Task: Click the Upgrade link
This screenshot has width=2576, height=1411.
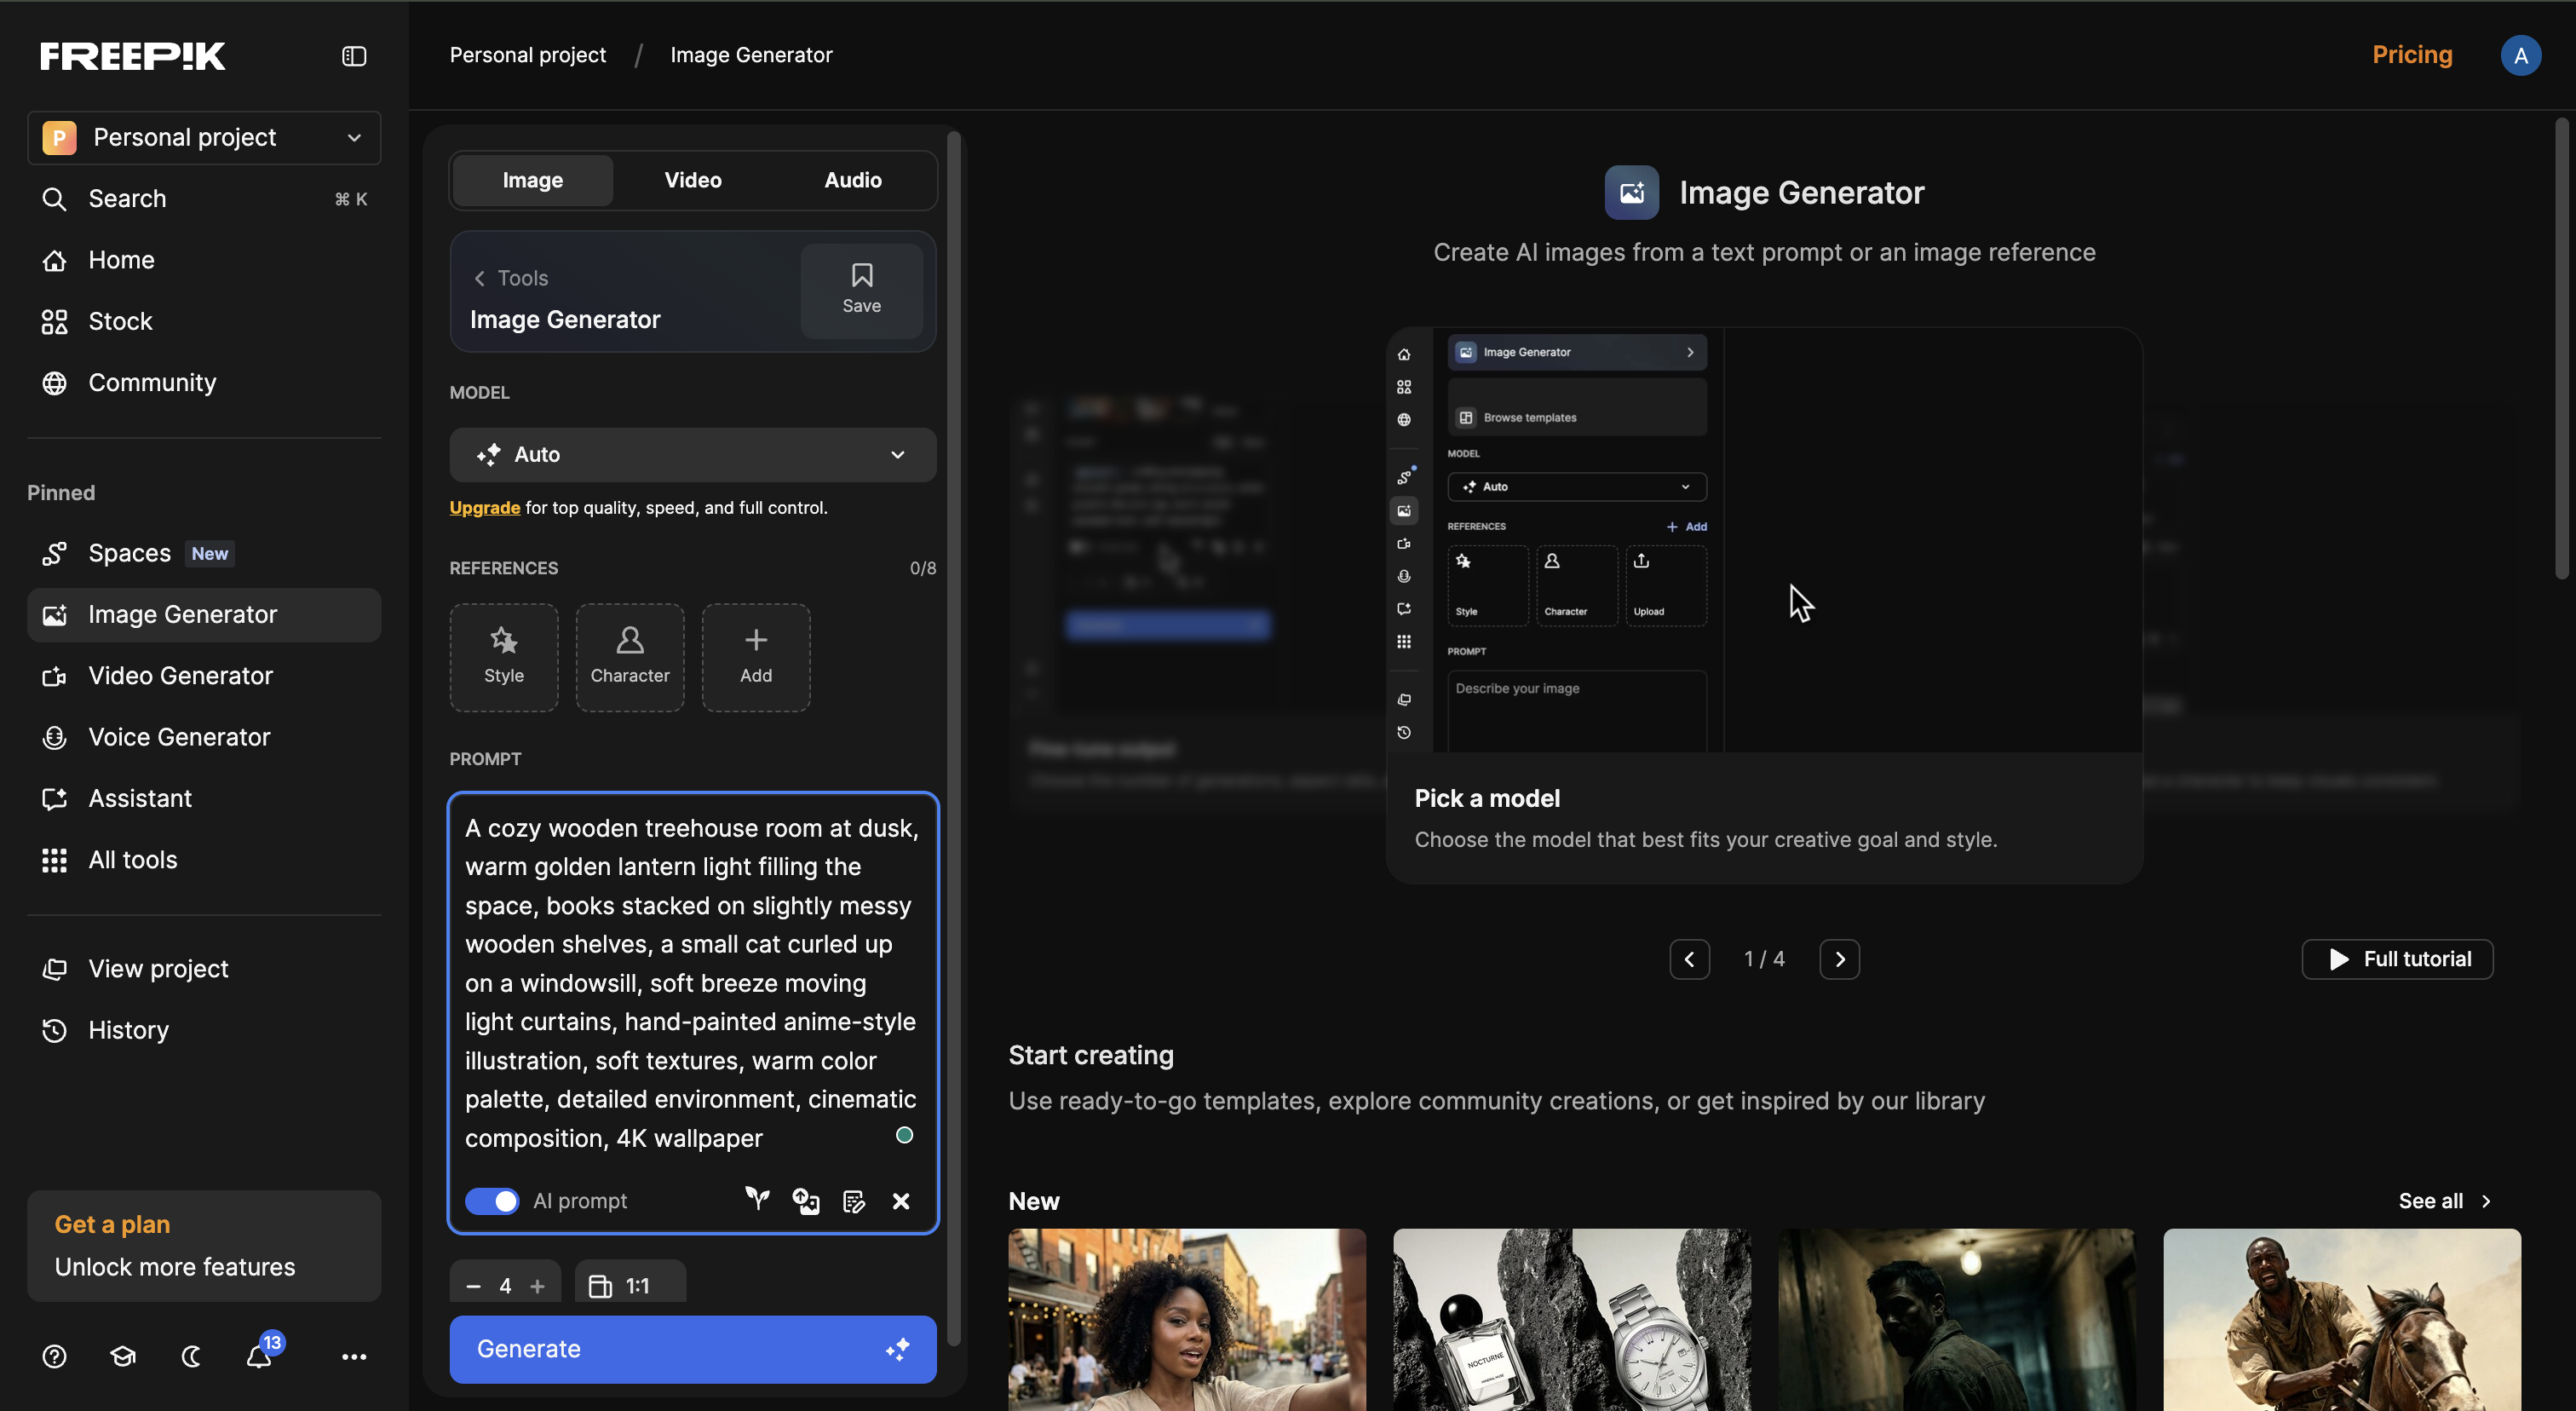Action: point(485,508)
